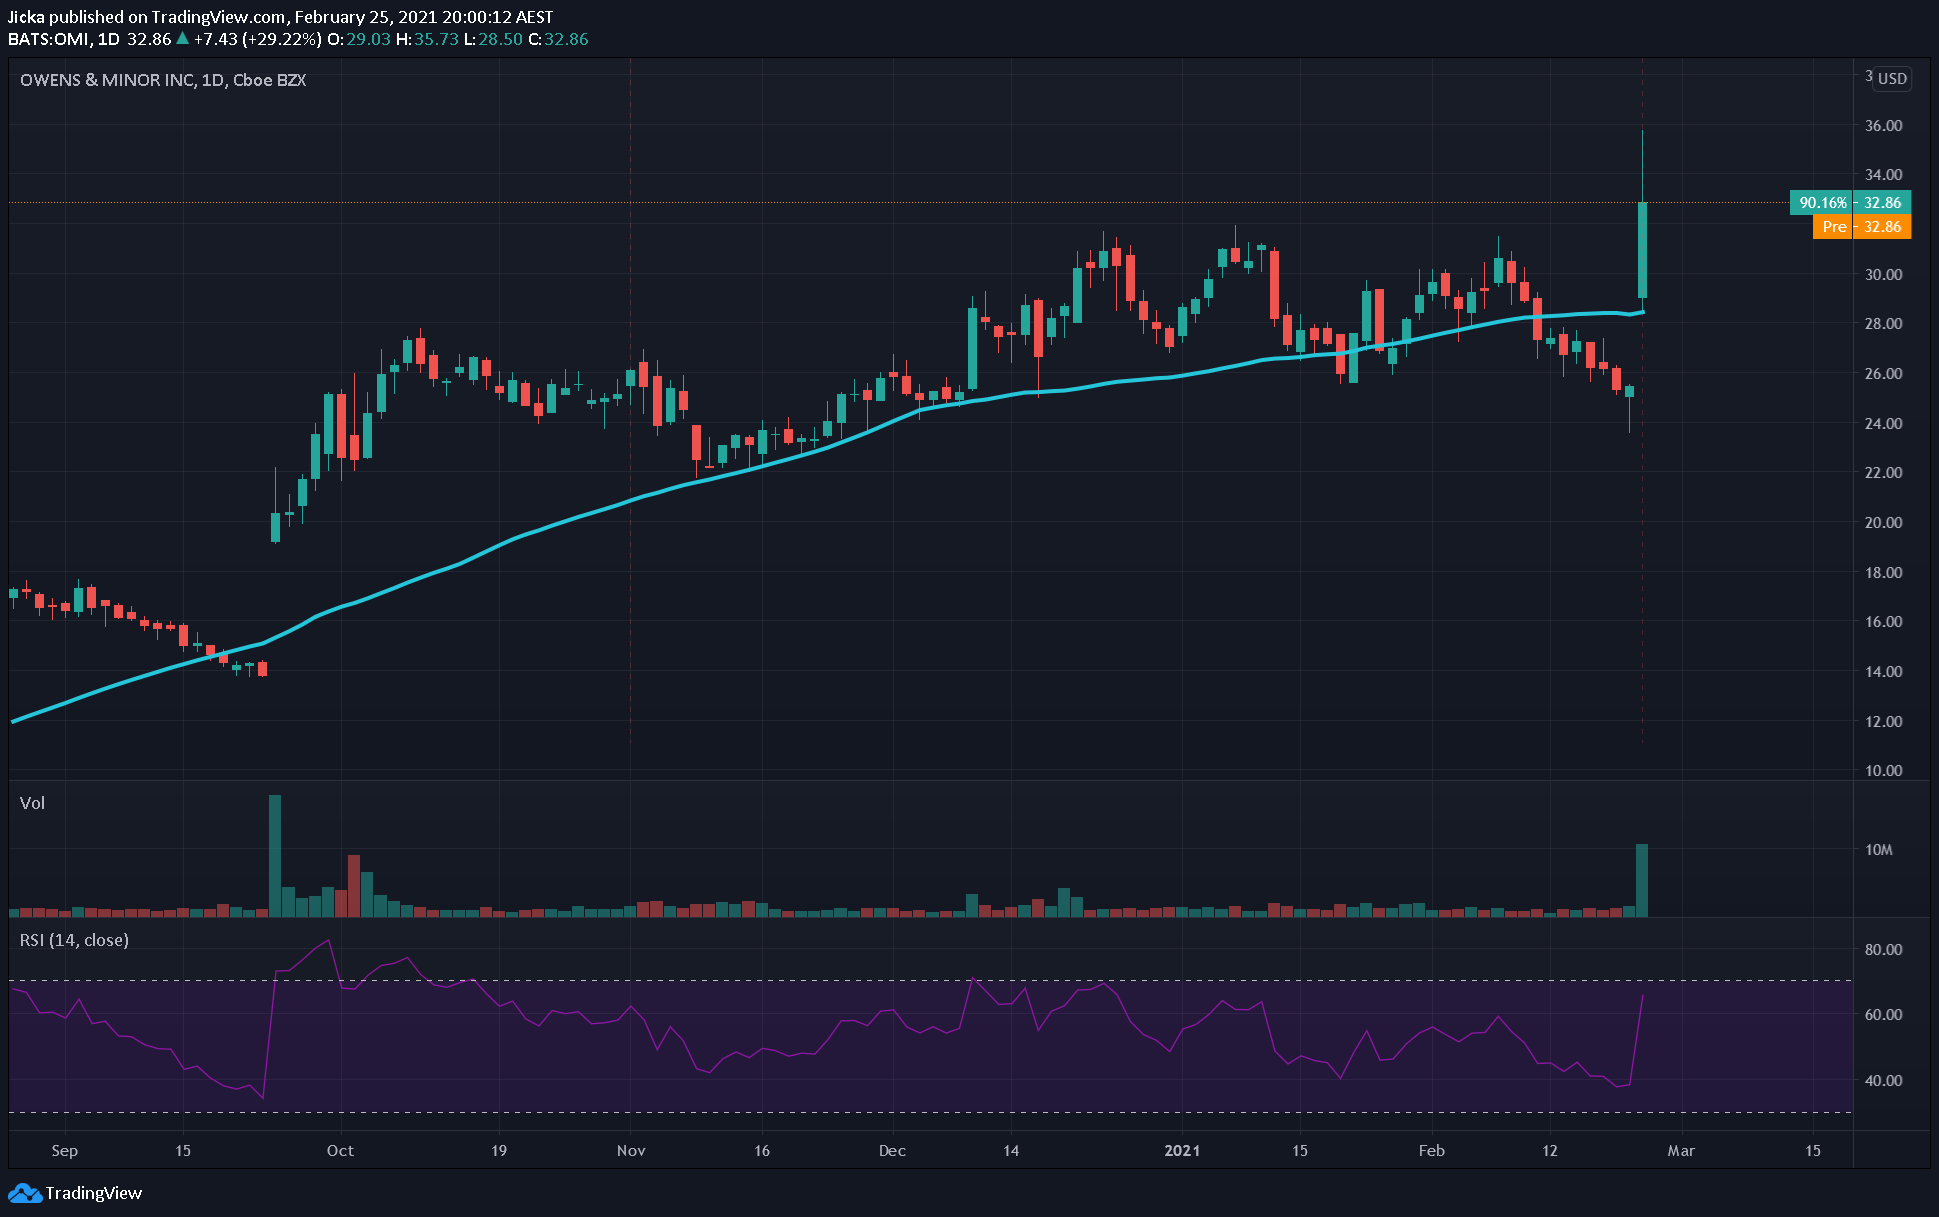Screen dimensions: 1939x1217
Task: Click the 12.00 price axis label
Action: point(1883,722)
